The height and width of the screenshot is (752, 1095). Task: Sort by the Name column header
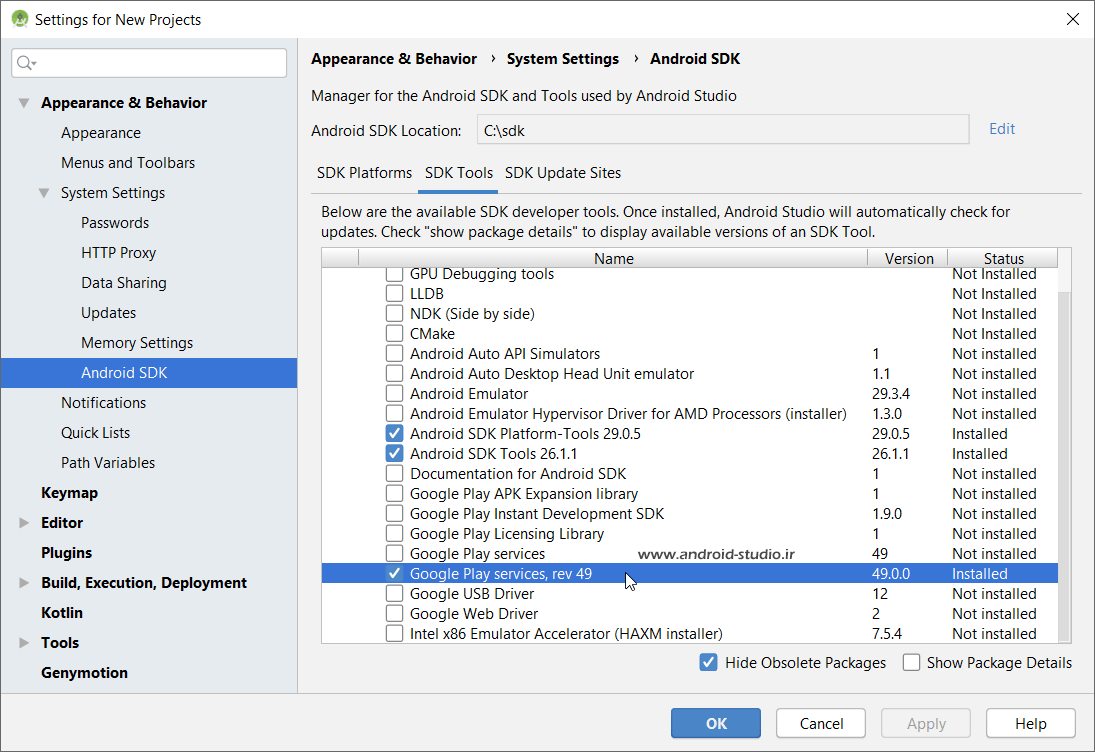pos(613,258)
